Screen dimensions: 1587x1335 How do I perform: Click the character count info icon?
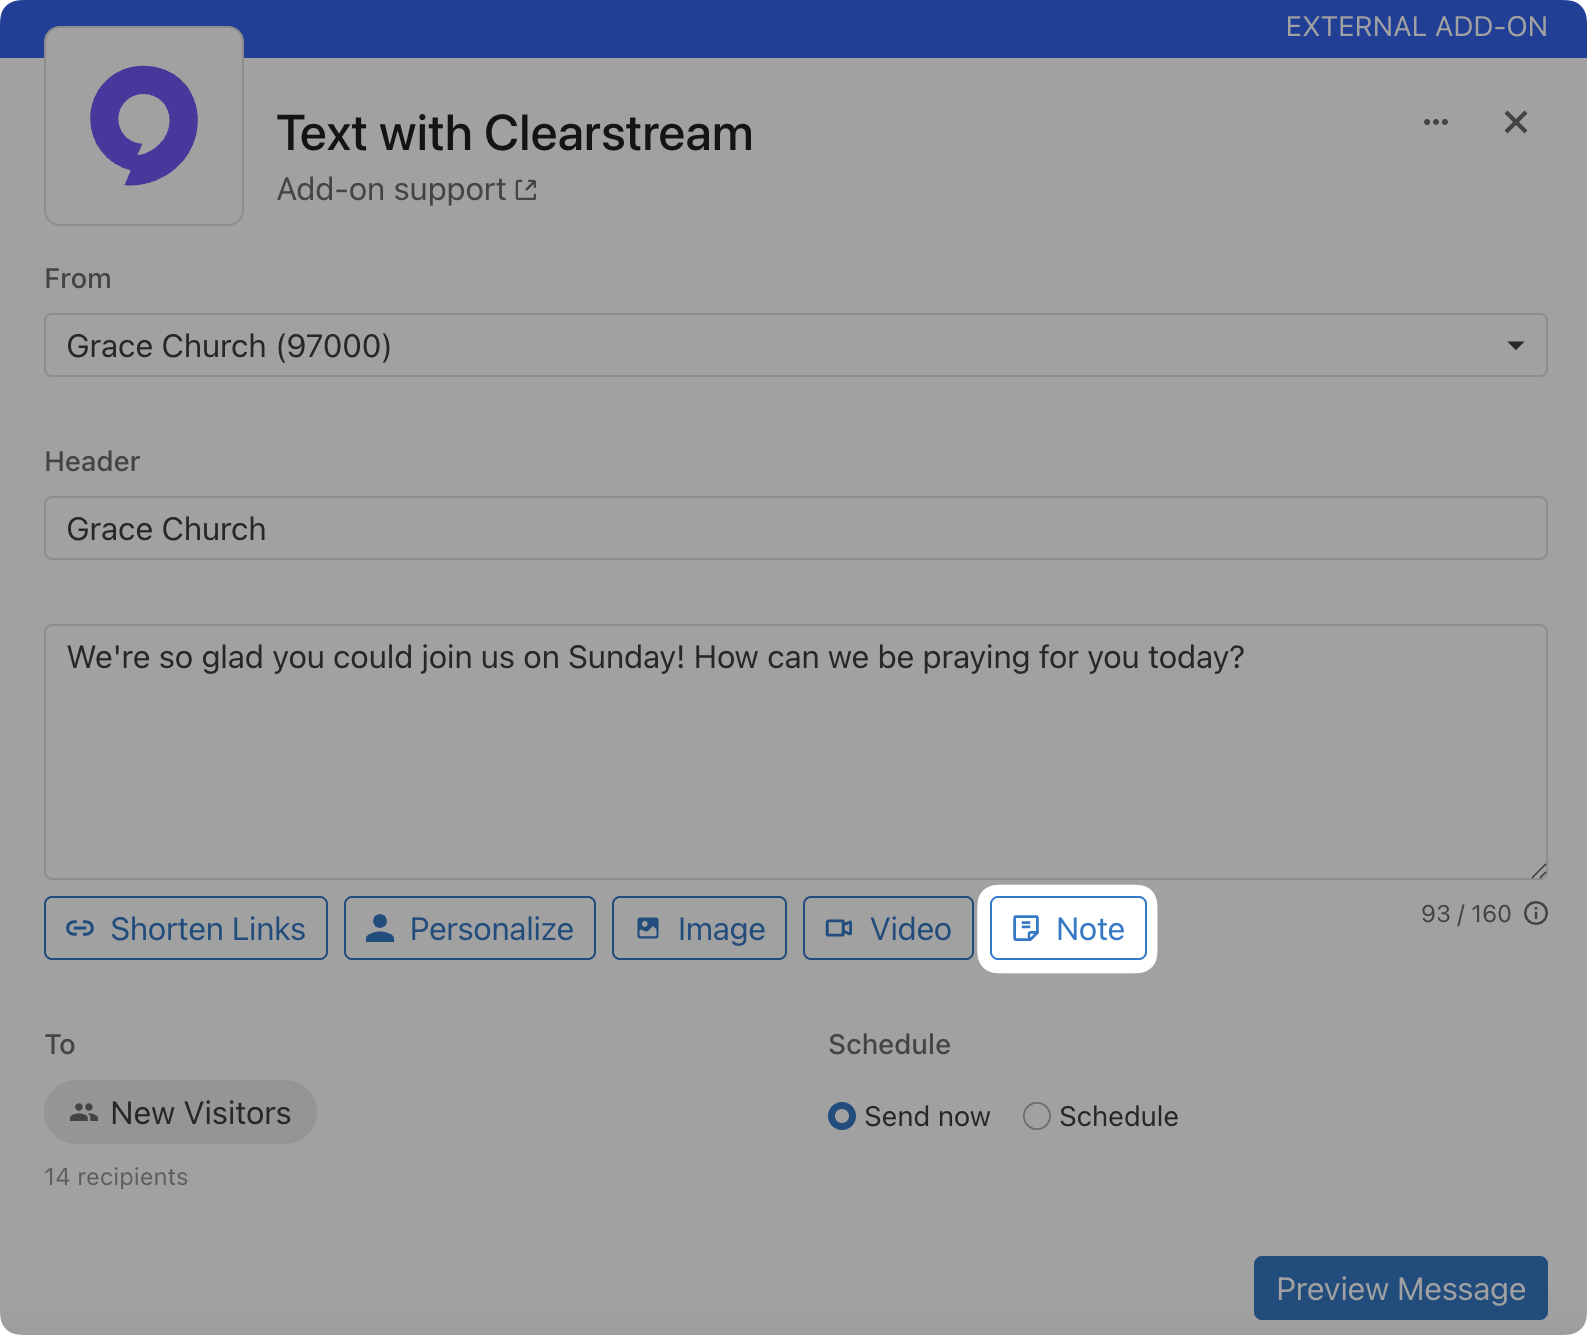tap(1536, 914)
